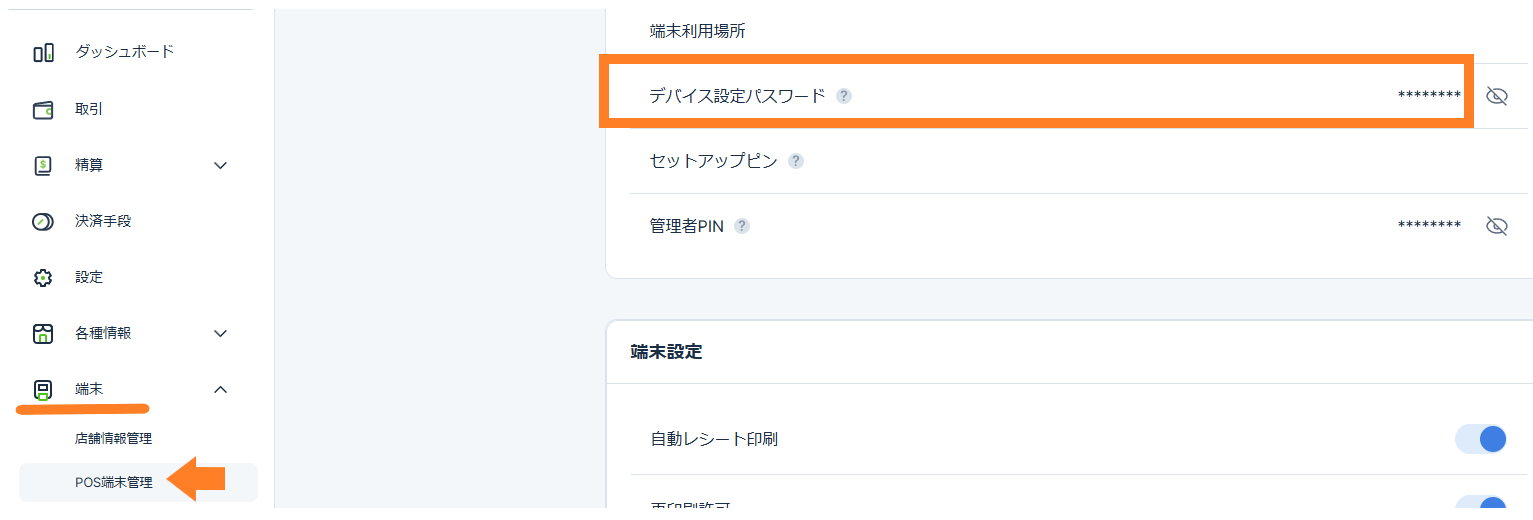Open help tooltip beside デバイス設定パスワード
The width and height of the screenshot is (1533, 520).
pos(844,96)
